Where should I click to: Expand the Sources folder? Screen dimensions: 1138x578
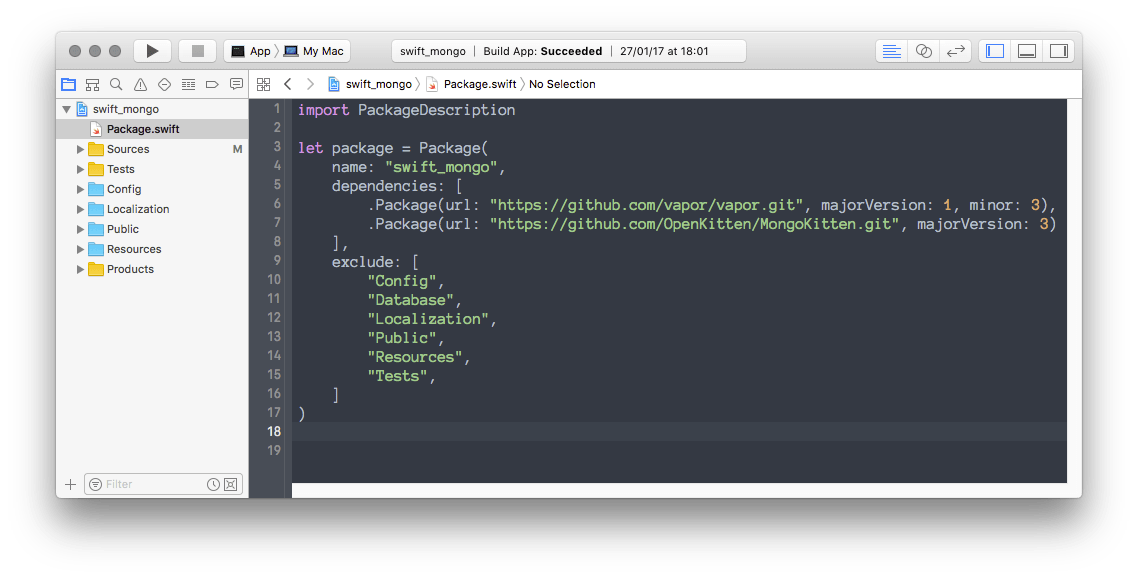[81, 149]
